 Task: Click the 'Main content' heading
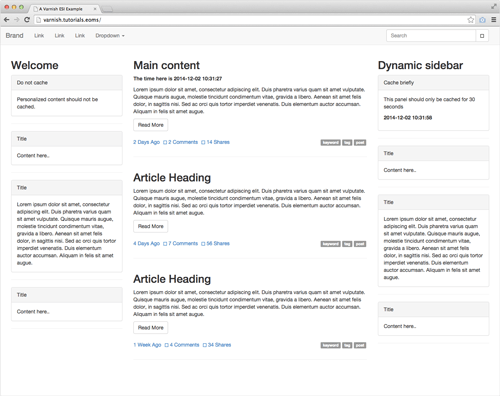(x=167, y=65)
